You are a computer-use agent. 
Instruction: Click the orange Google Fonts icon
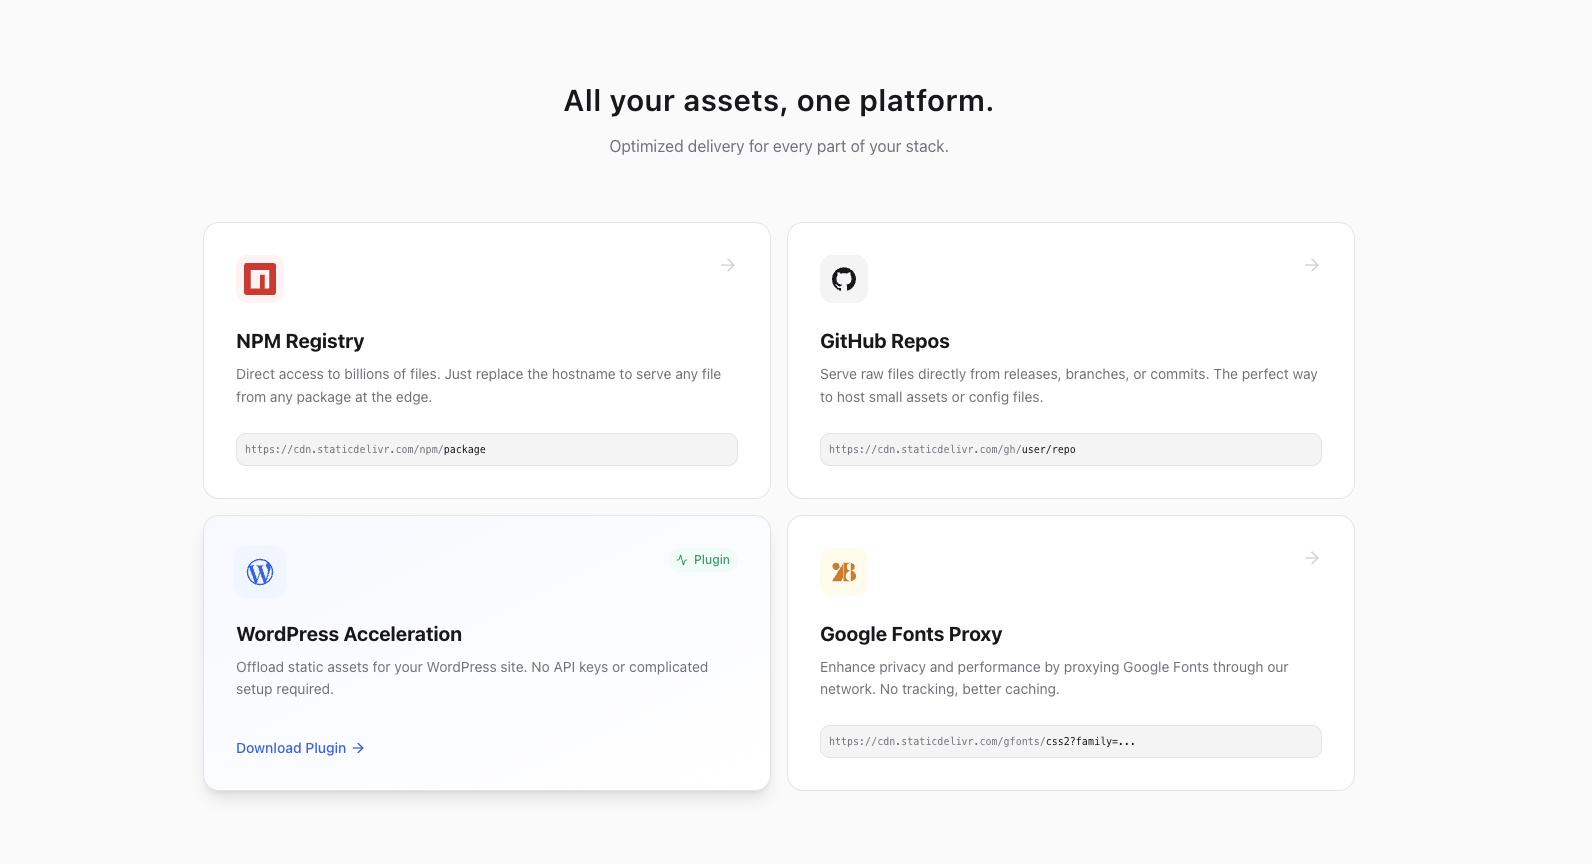tap(844, 572)
